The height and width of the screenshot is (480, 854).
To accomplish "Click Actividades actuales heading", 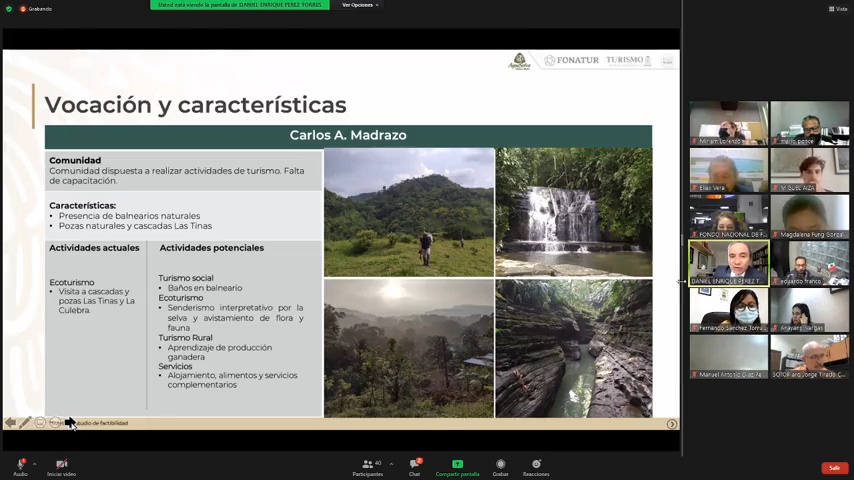I will tap(94, 248).
